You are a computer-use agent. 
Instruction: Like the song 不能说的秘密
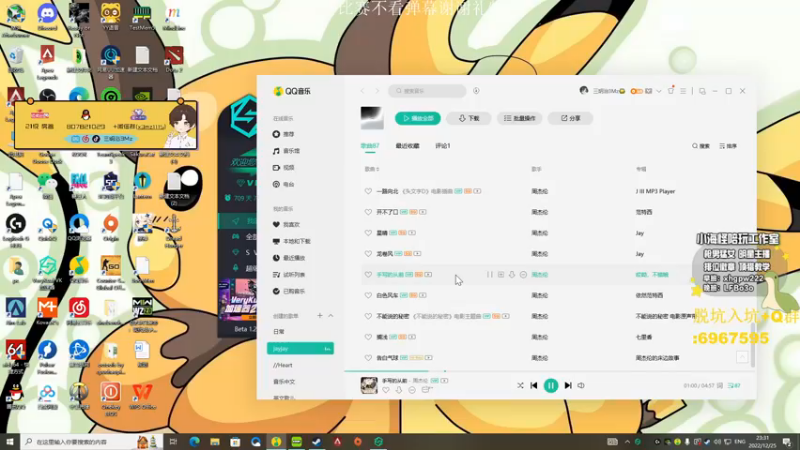pyautogui.click(x=368, y=316)
